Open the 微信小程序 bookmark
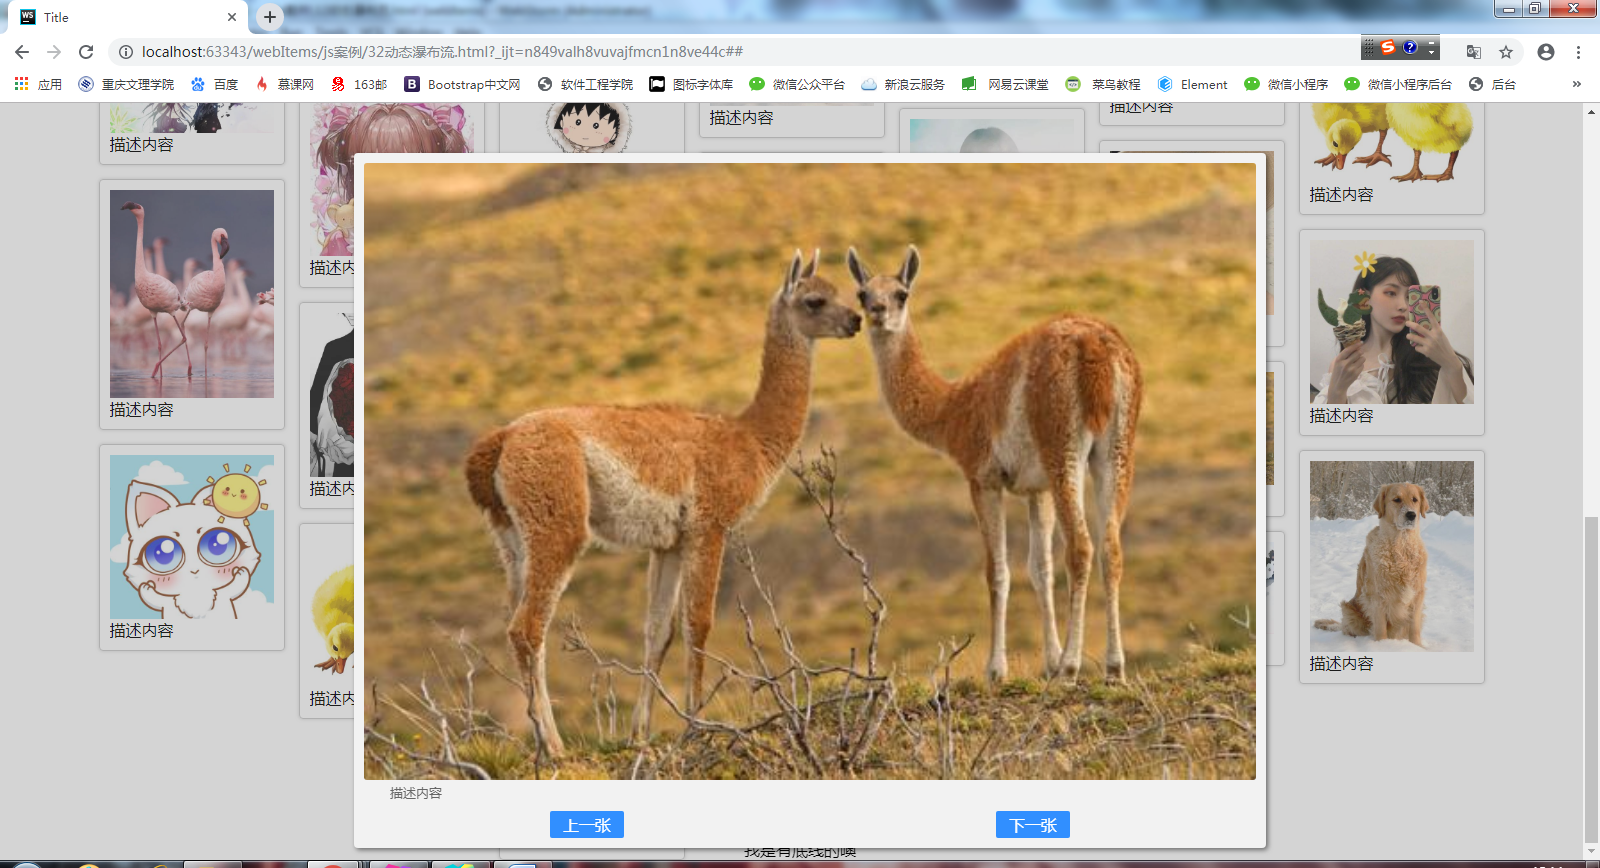 1286,84
